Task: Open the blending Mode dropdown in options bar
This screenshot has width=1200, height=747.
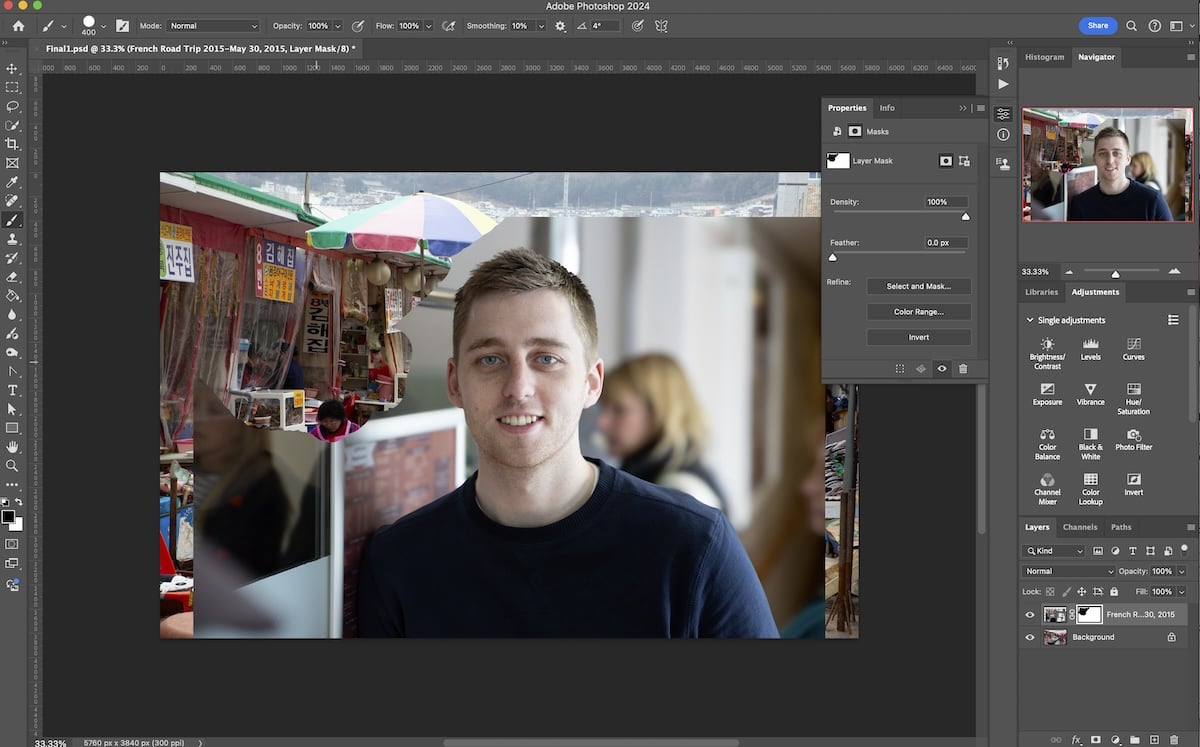Action: click(212, 26)
